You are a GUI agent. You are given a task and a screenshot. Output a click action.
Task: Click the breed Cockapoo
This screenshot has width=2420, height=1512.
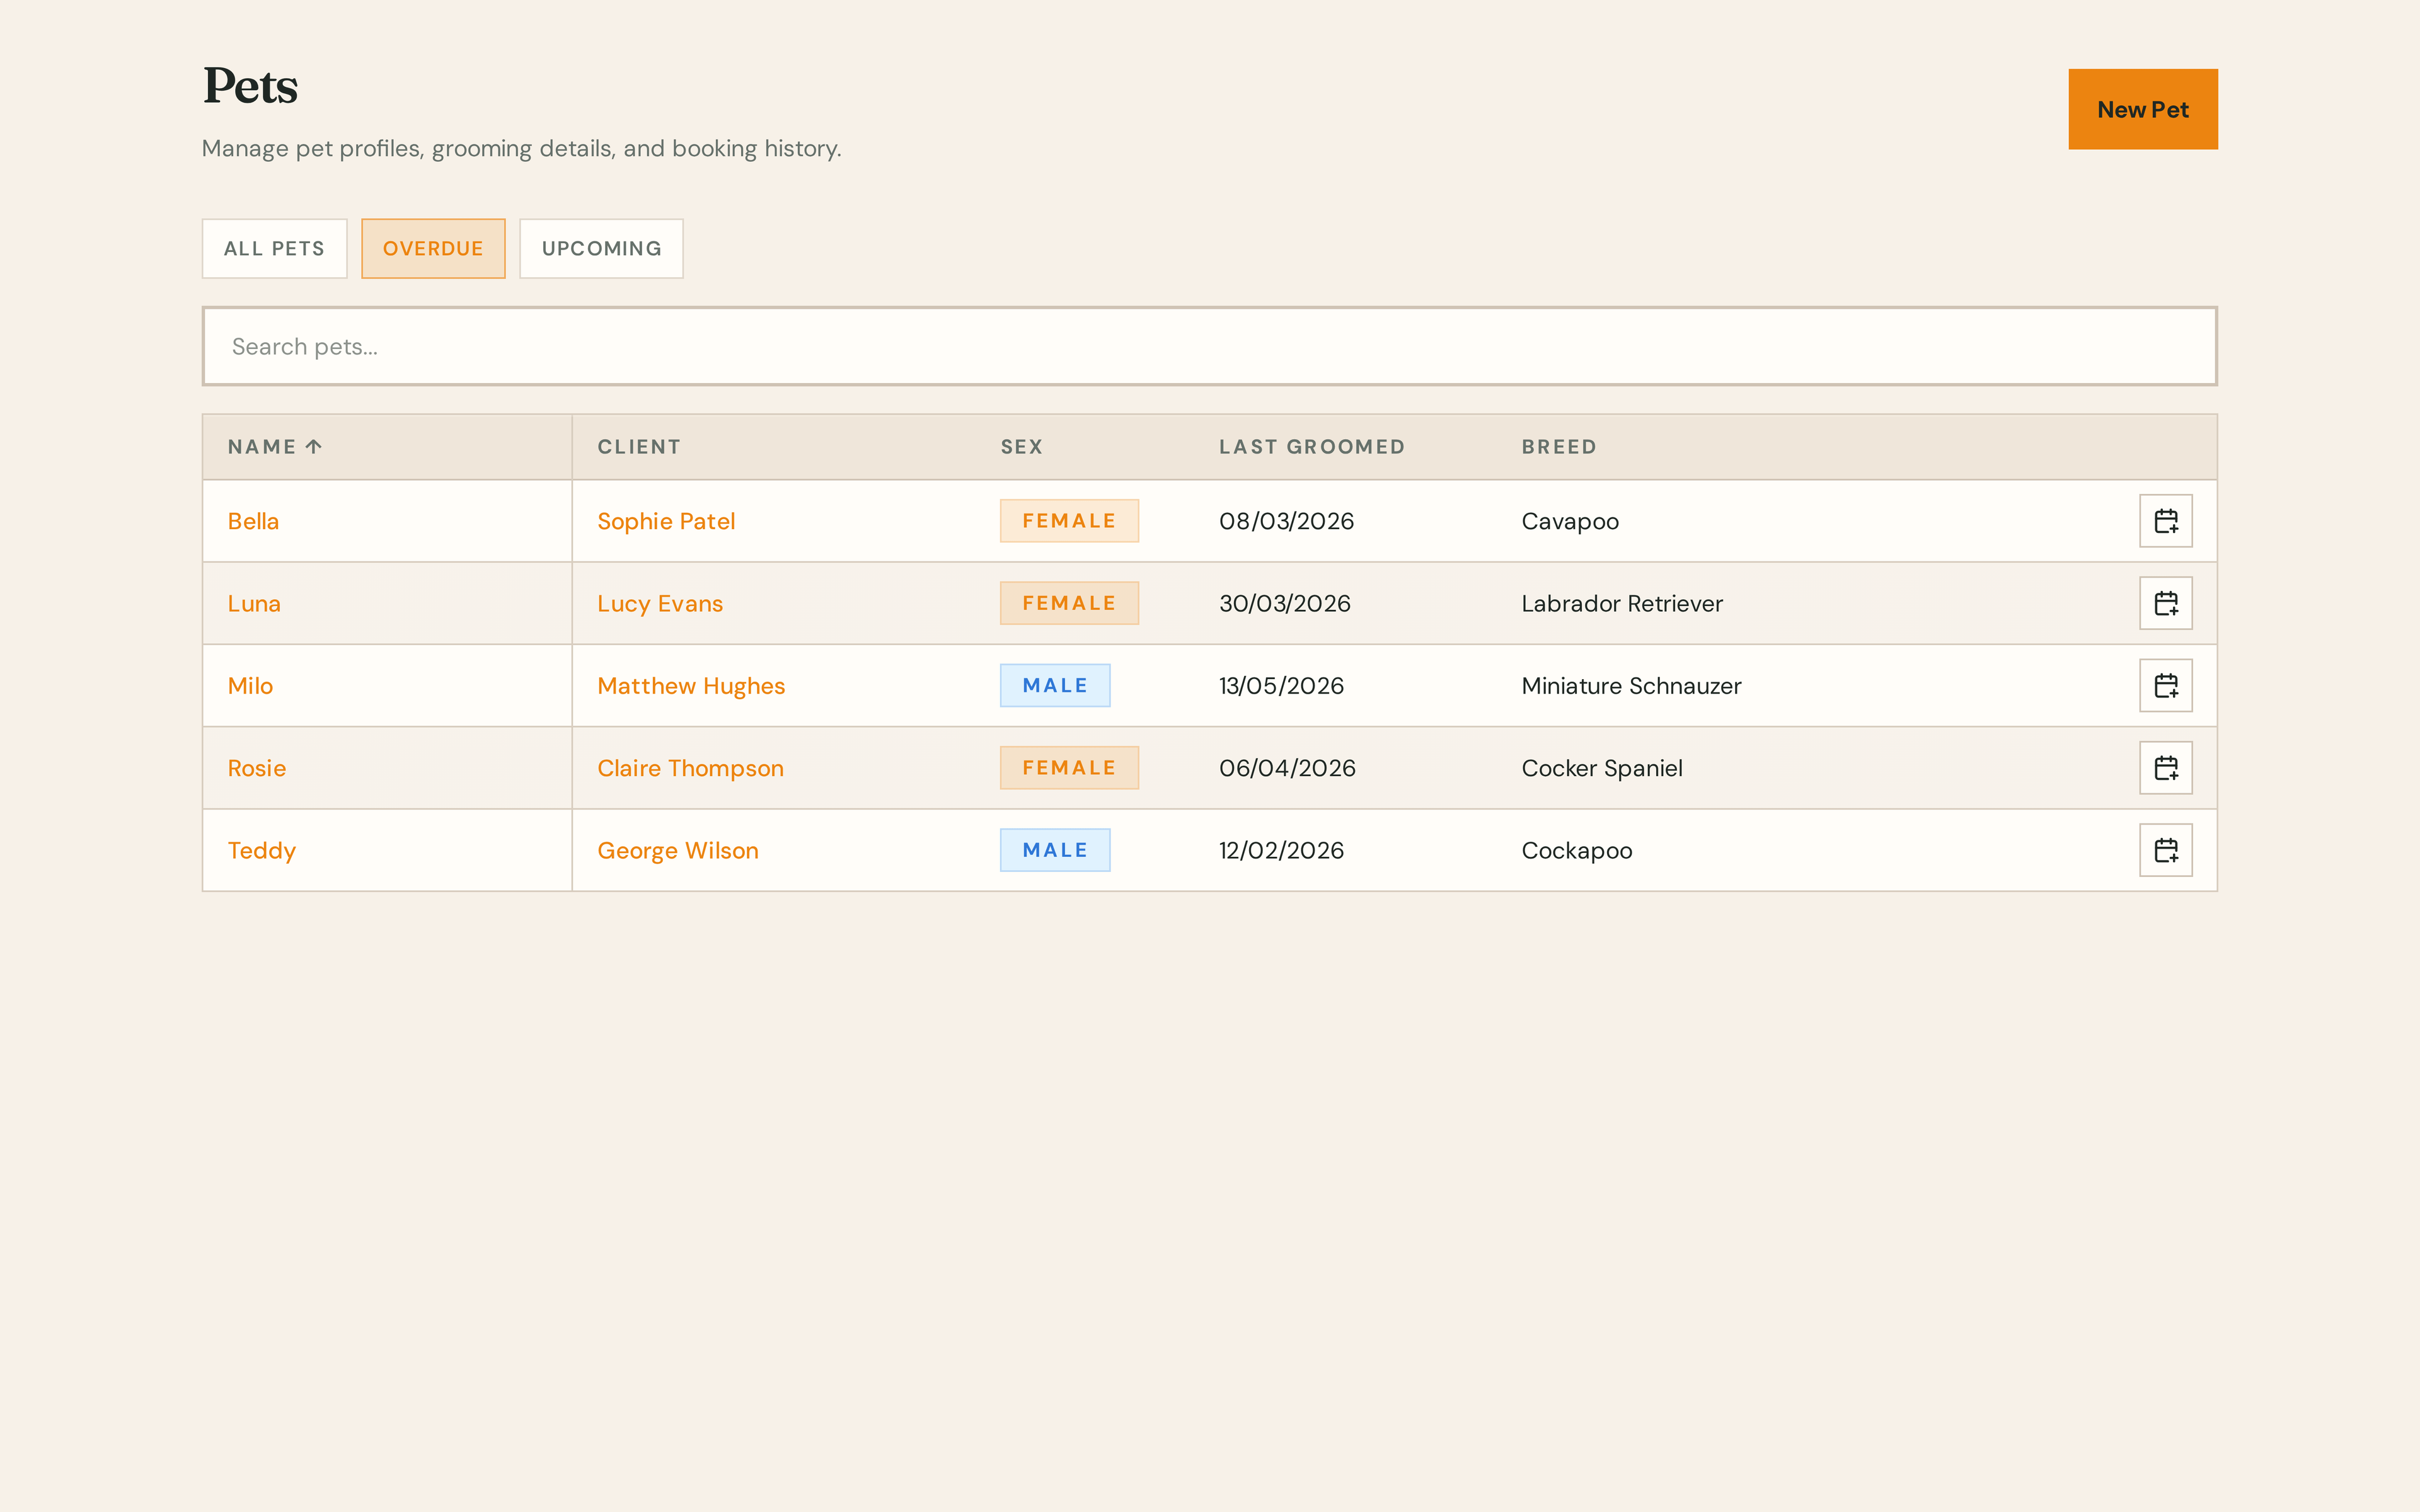click(1577, 851)
